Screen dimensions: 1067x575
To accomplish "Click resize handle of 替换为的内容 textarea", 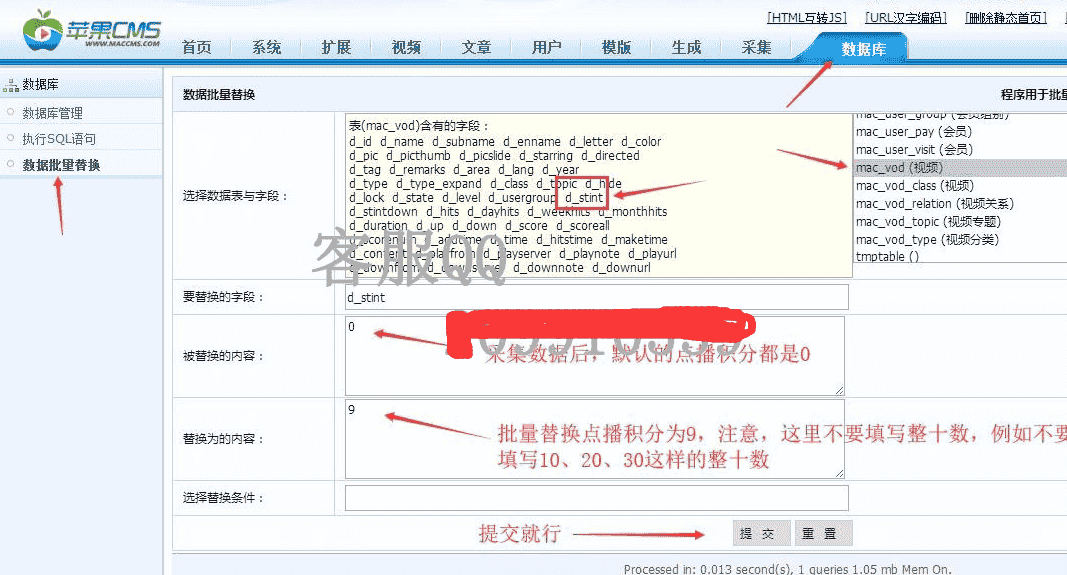I will [x=839, y=473].
